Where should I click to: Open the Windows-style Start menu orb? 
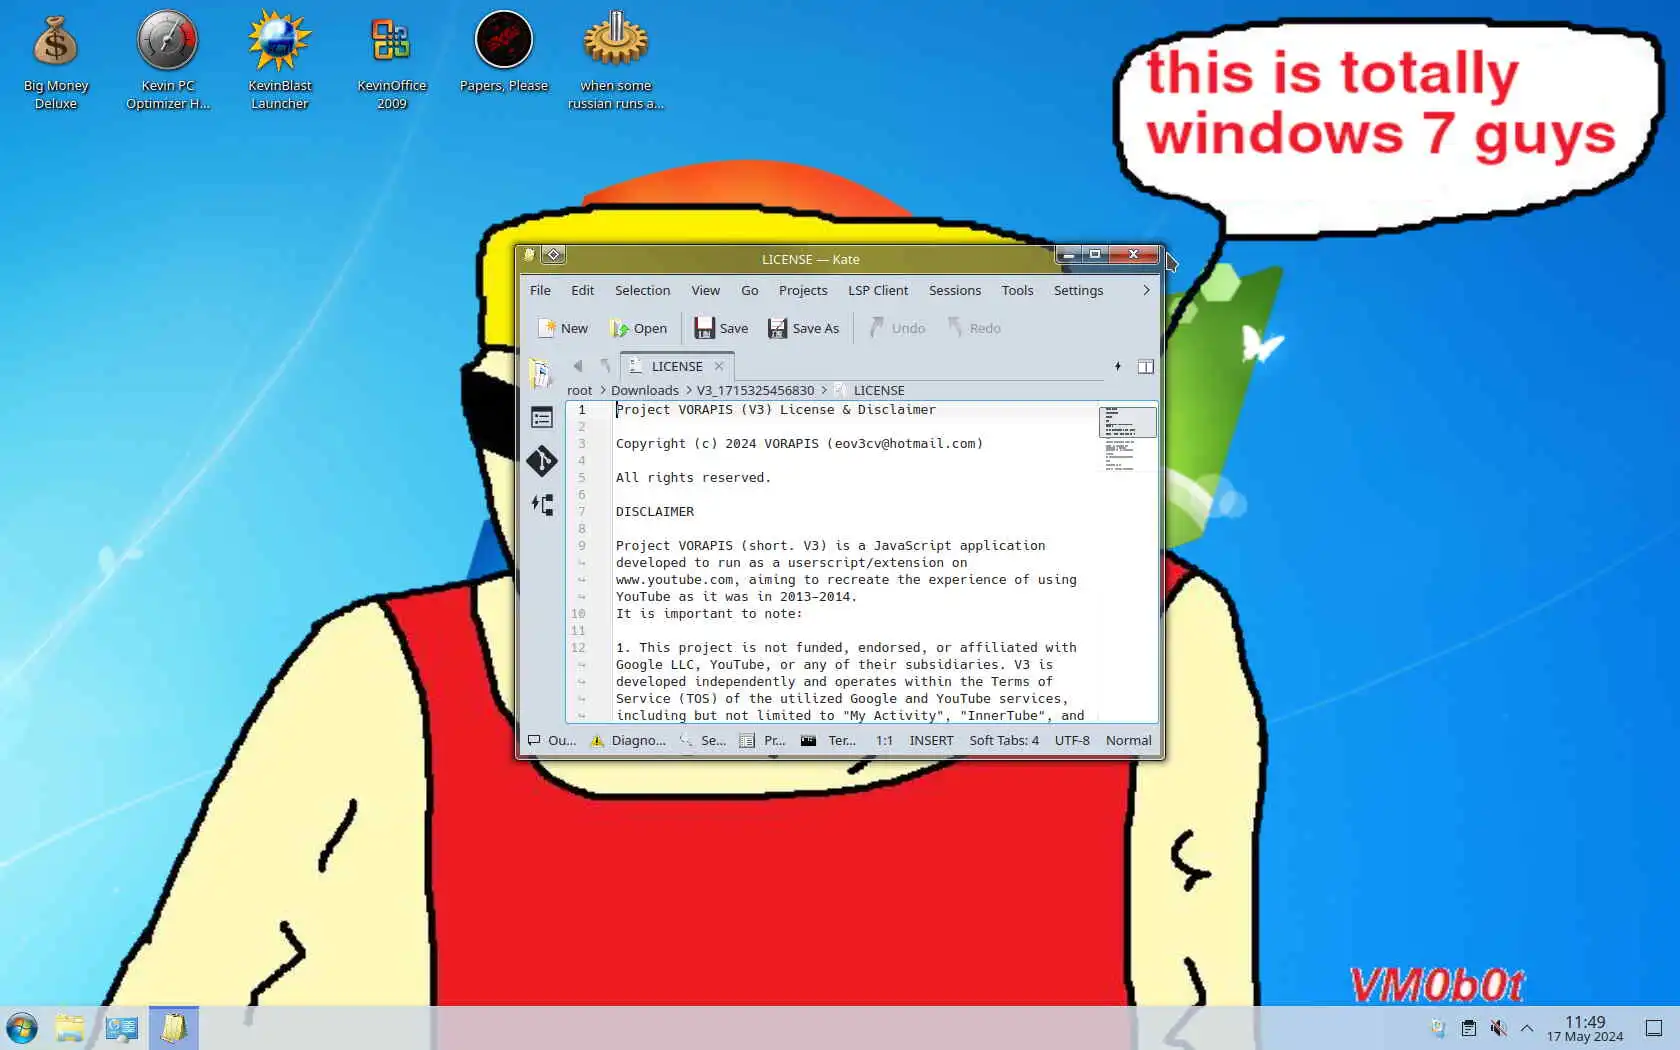point(22,1028)
